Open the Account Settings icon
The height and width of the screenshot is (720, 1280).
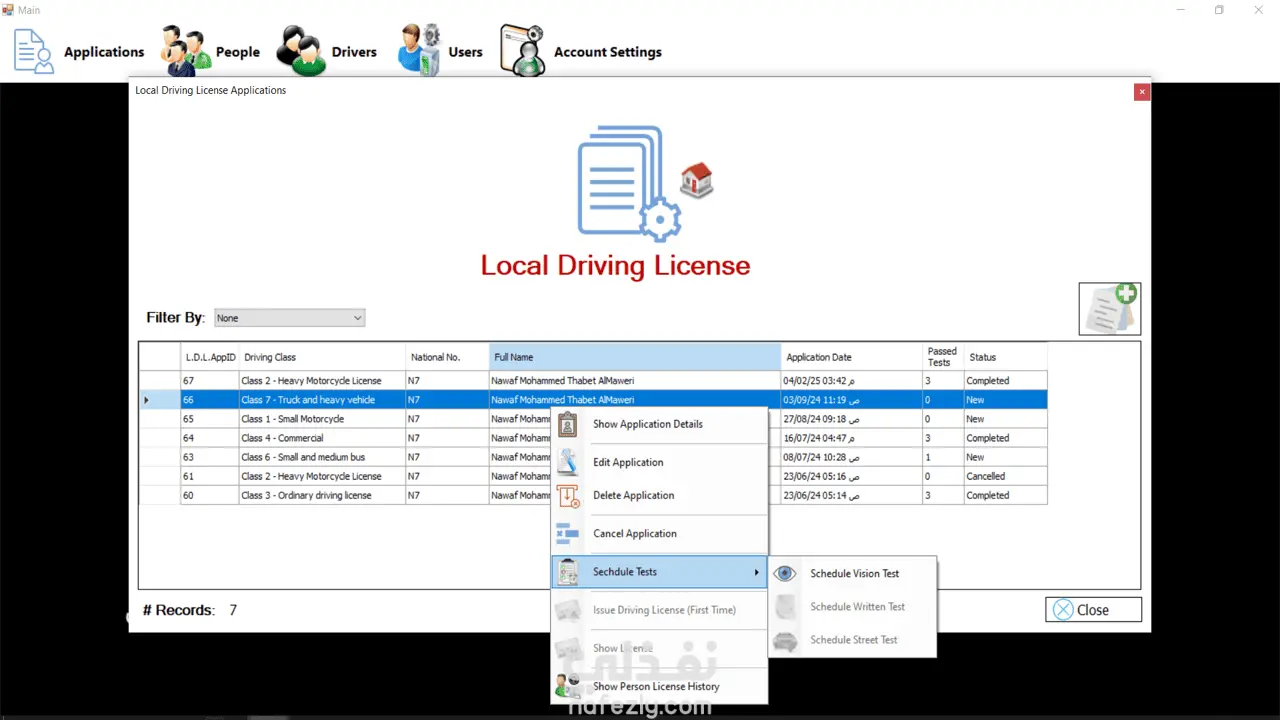click(x=522, y=50)
